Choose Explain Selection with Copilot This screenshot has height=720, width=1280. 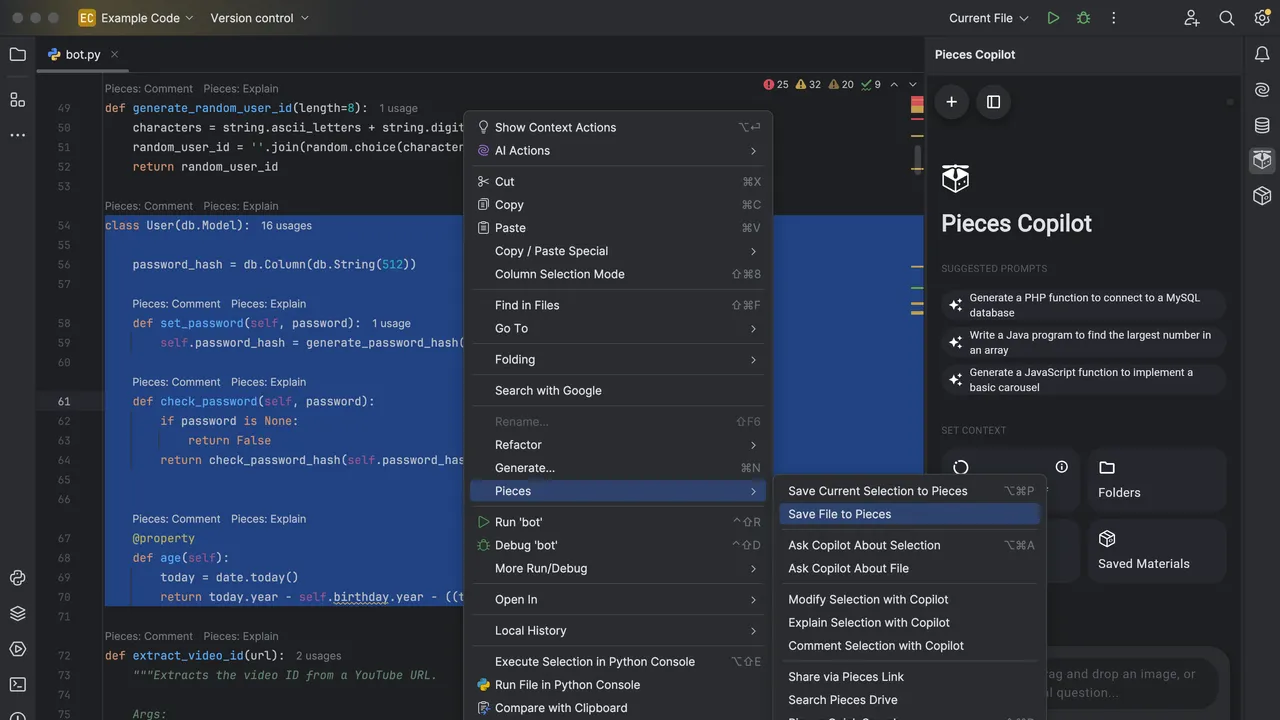pyautogui.click(x=909, y=622)
